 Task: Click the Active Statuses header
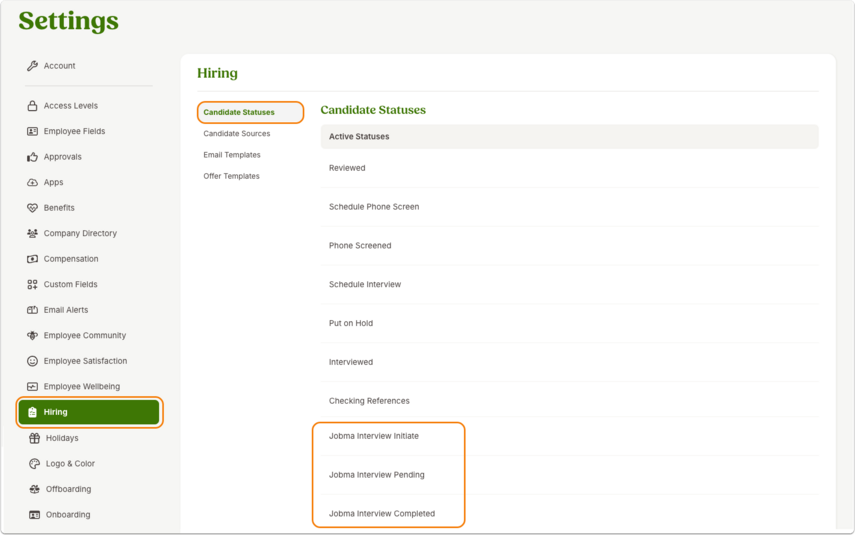point(569,136)
